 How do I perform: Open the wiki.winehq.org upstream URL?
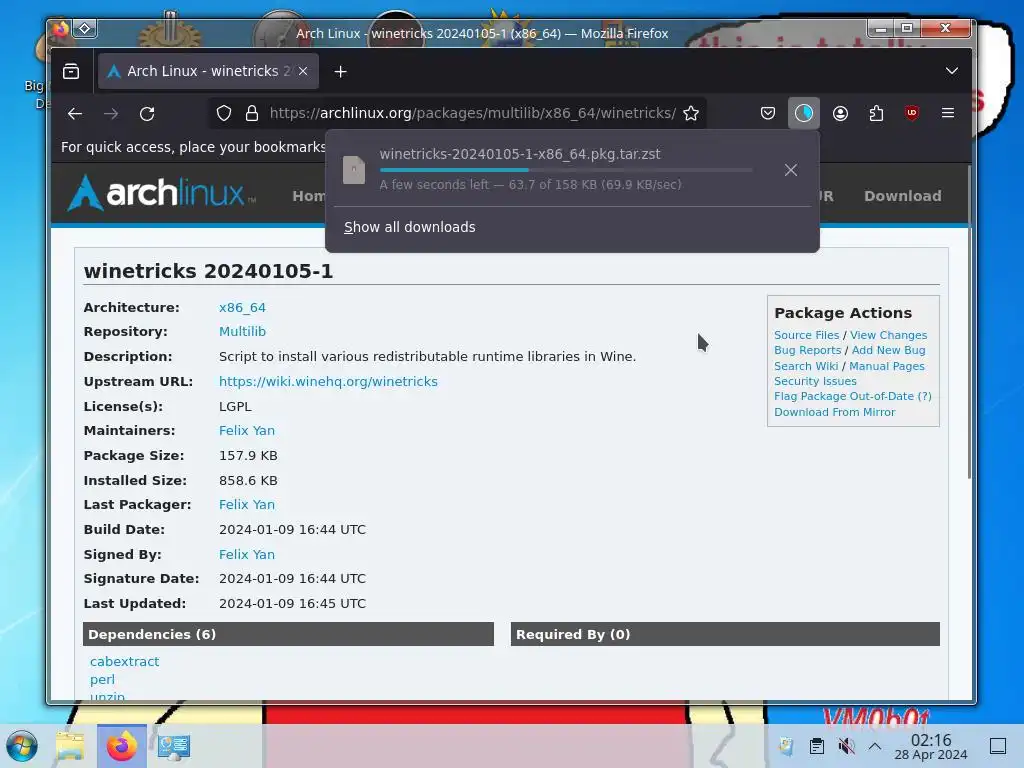point(328,381)
